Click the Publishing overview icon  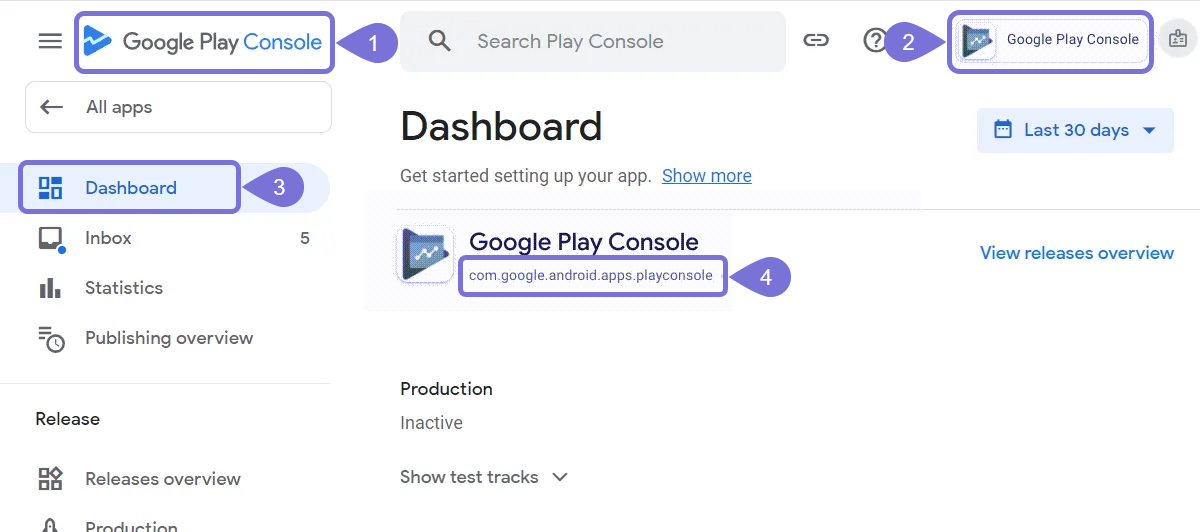(50, 338)
